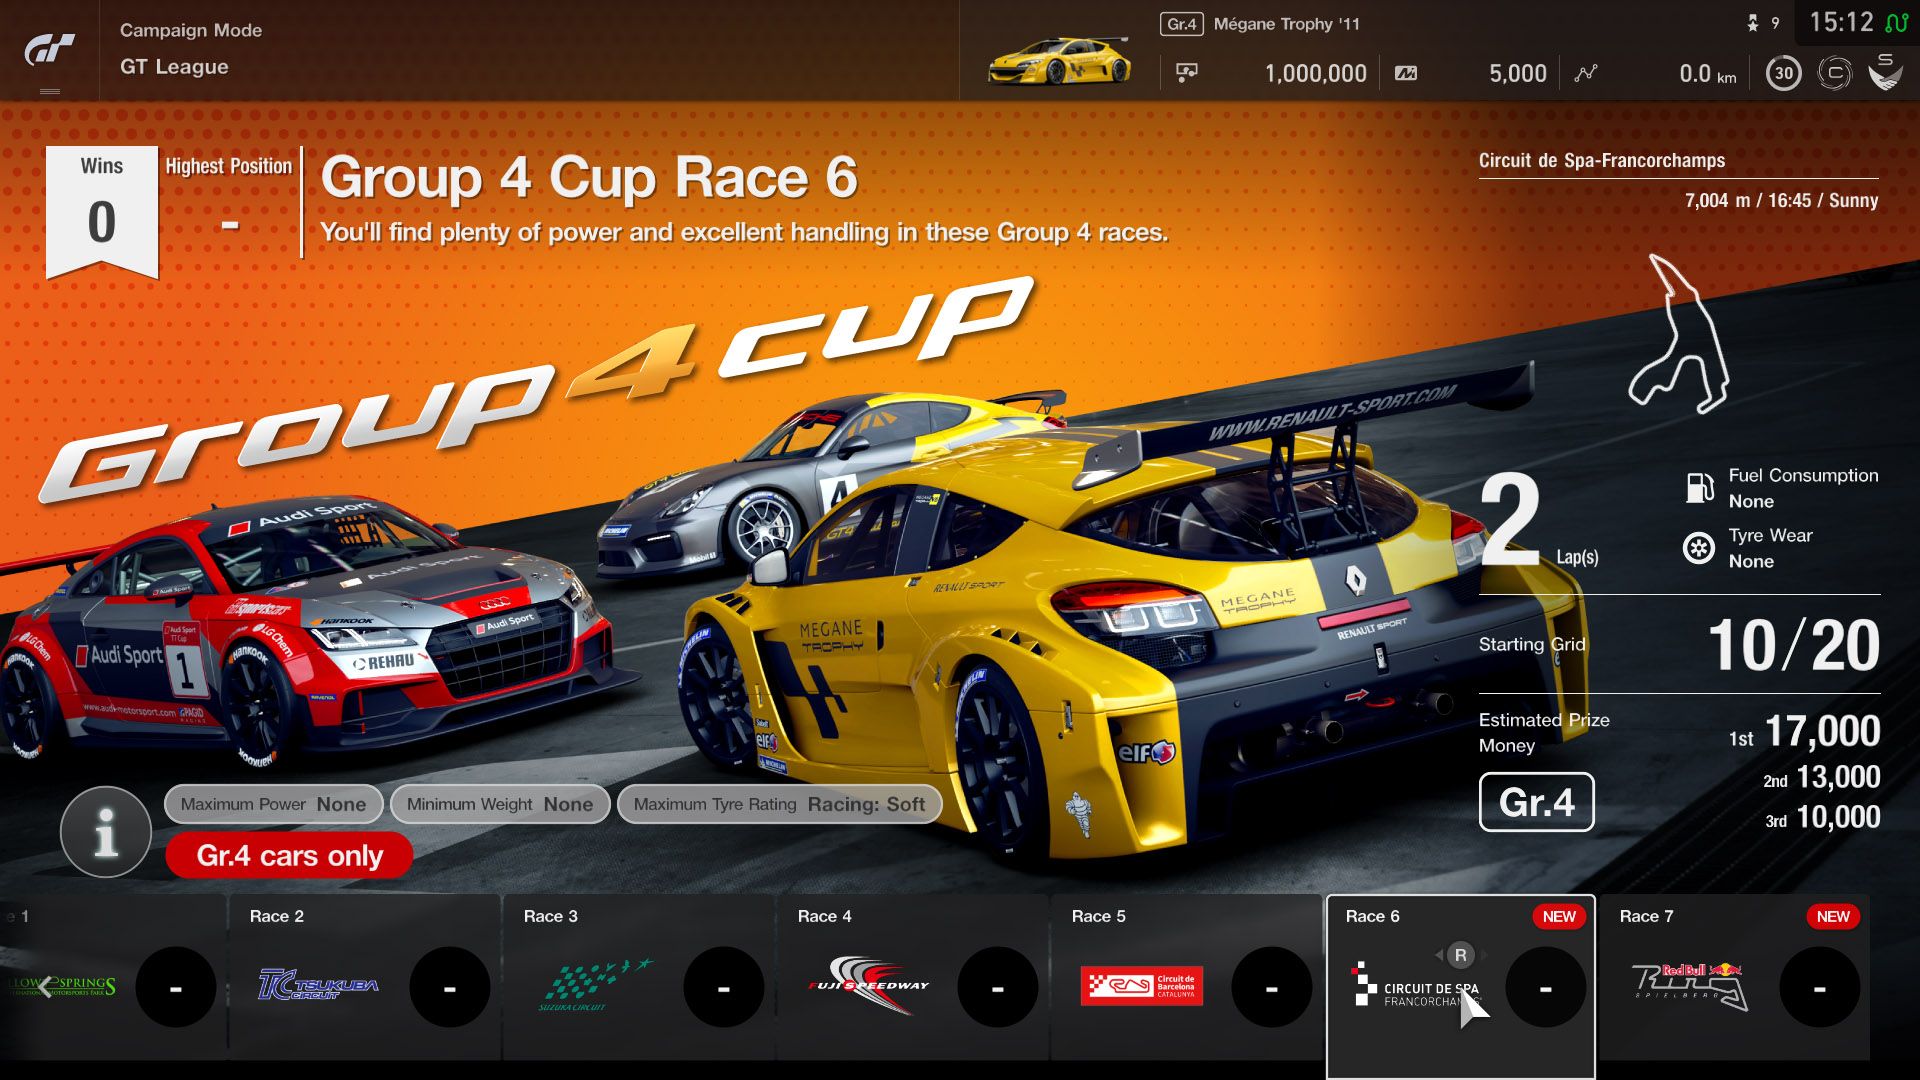Click the Maximum Tyre Rating pill
The height and width of the screenshot is (1080, 1920).
point(779,804)
